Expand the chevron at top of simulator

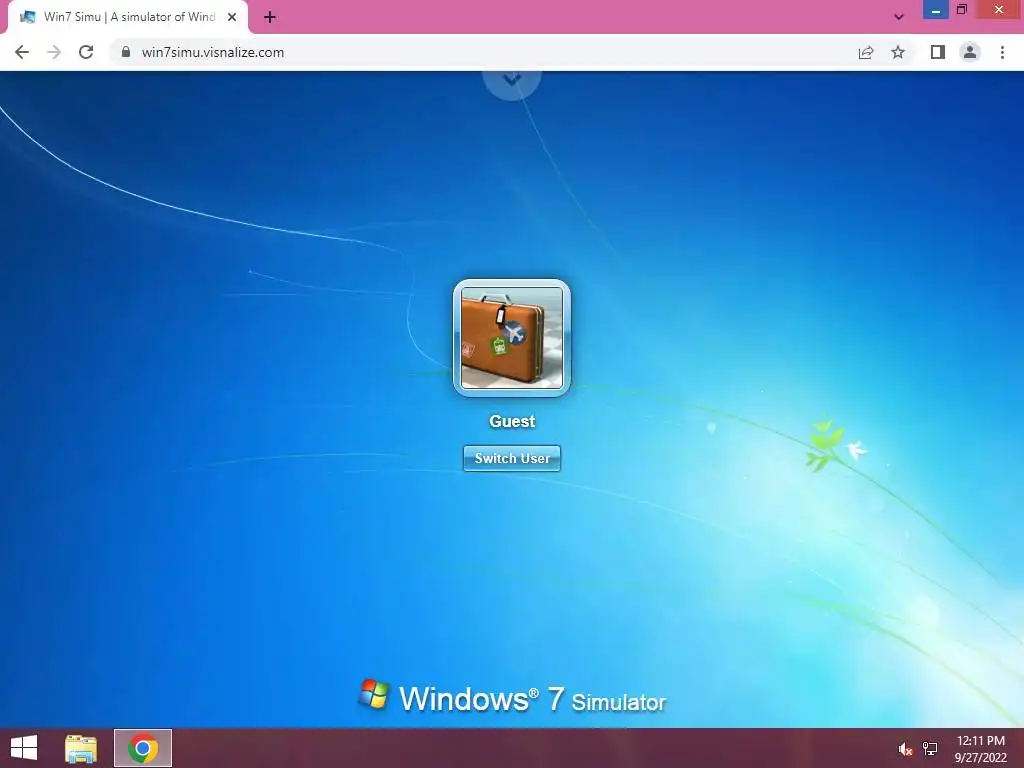coord(511,80)
